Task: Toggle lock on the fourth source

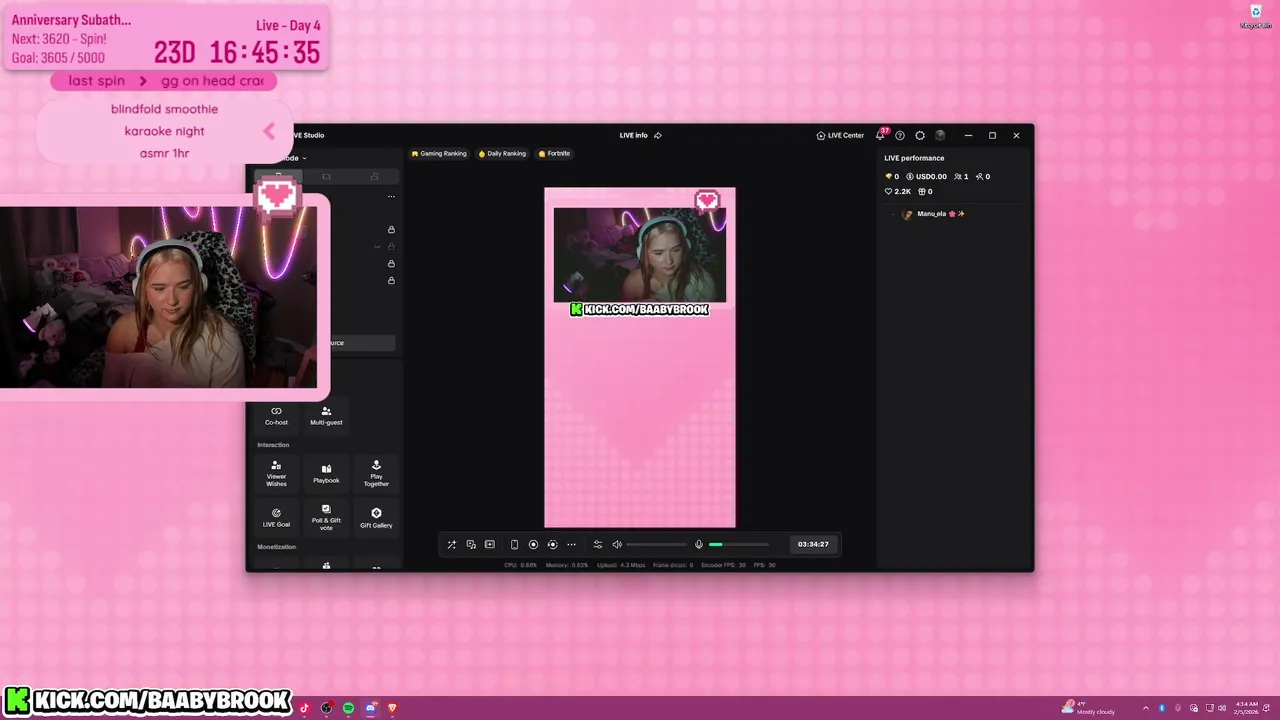Action: (391, 281)
